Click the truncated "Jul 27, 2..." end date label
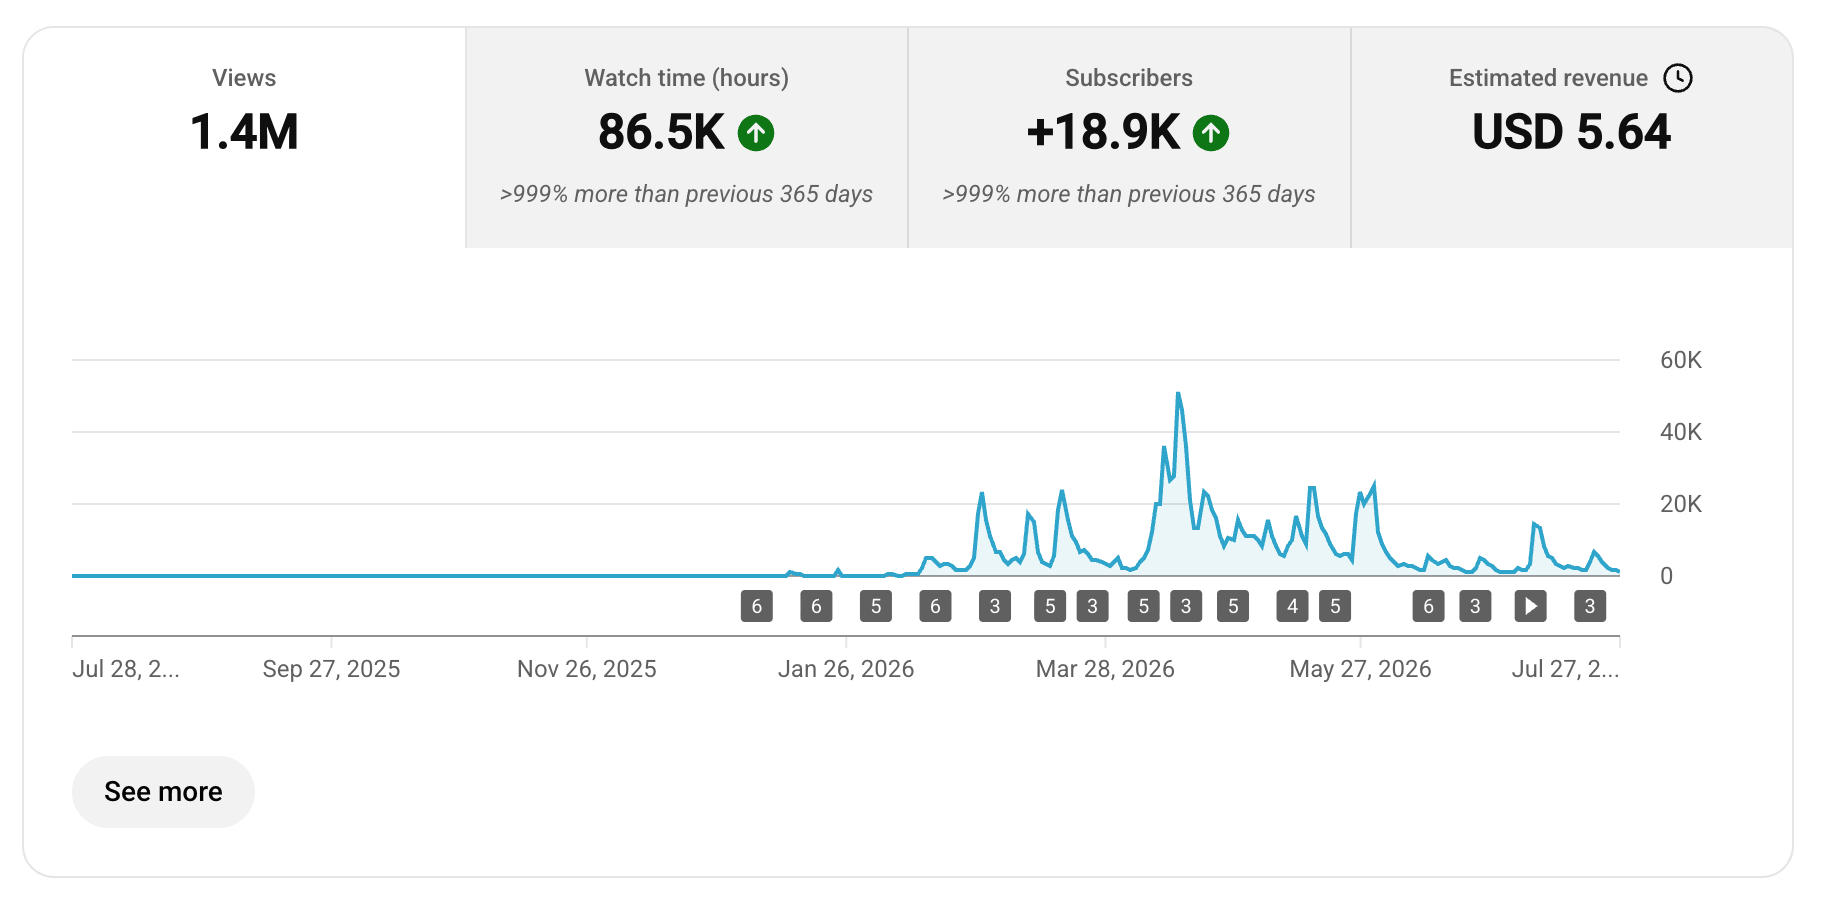This screenshot has height=902, width=1832. pyautogui.click(x=1565, y=669)
